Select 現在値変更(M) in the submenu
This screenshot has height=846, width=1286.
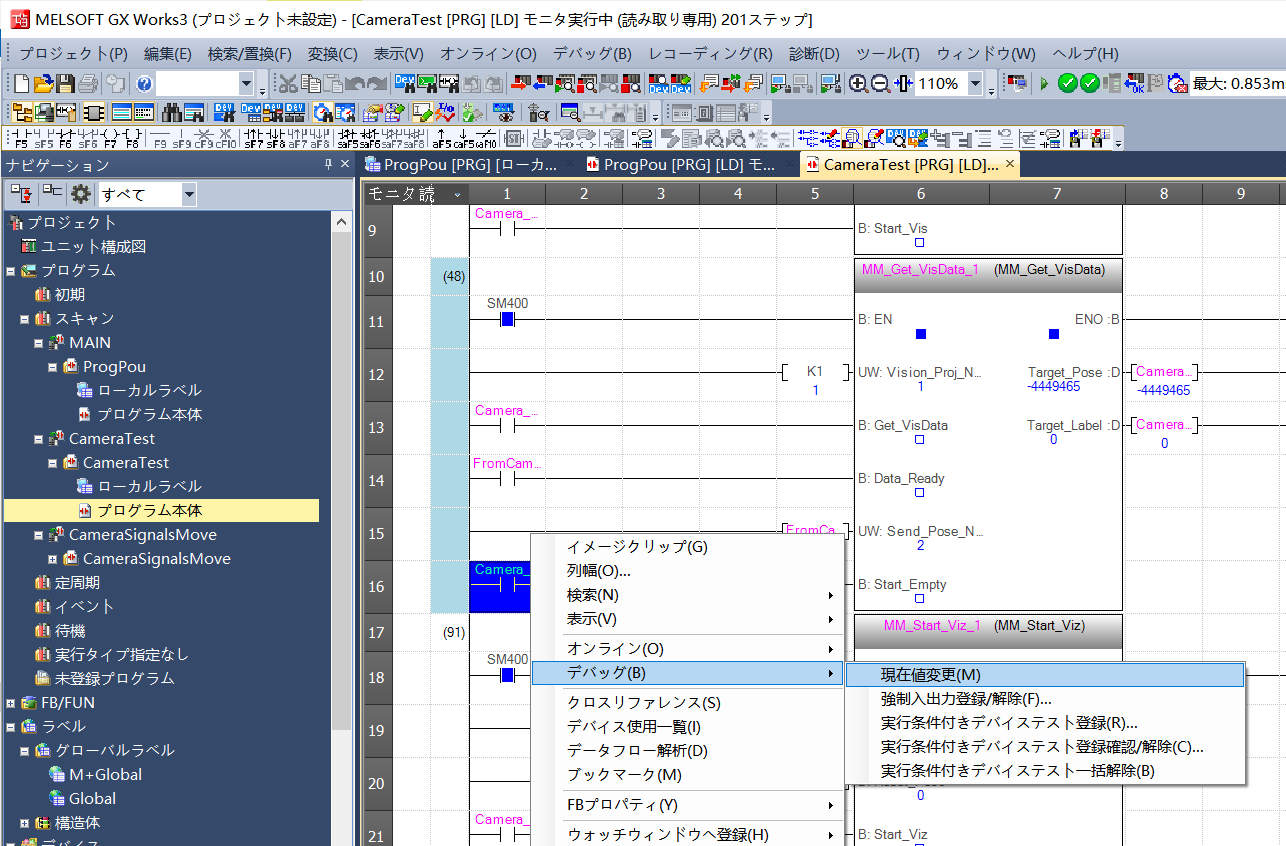(930, 675)
